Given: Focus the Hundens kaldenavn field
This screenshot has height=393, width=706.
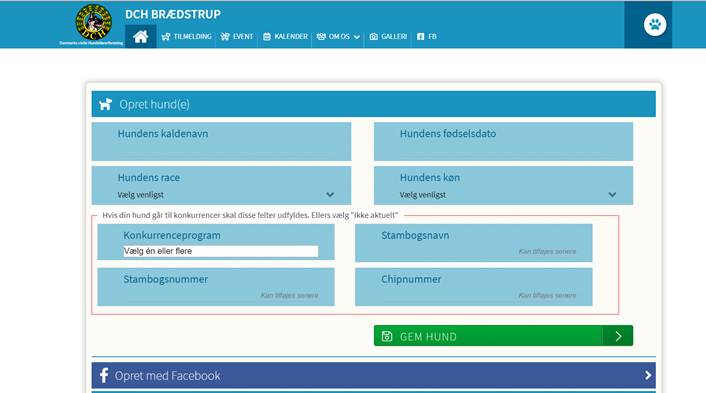Looking at the screenshot, I should click(x=221, y=141).
